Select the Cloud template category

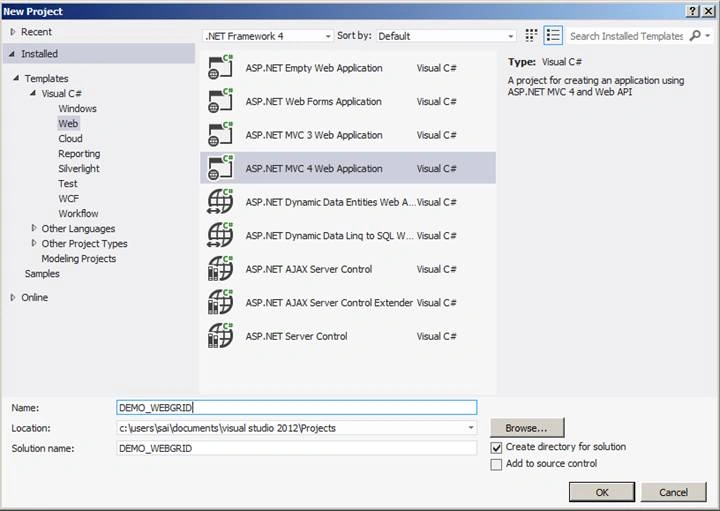pos(70,139)
